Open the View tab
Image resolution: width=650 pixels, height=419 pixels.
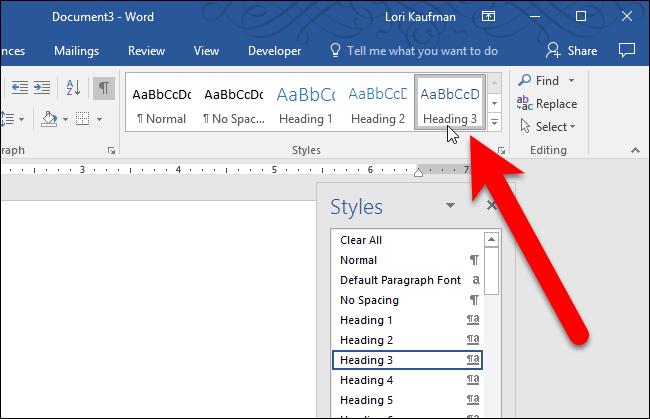tap(206, 51)
